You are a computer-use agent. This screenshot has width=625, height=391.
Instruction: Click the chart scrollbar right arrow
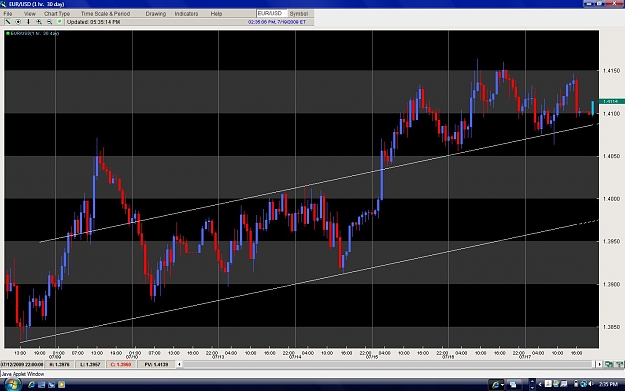599,364
